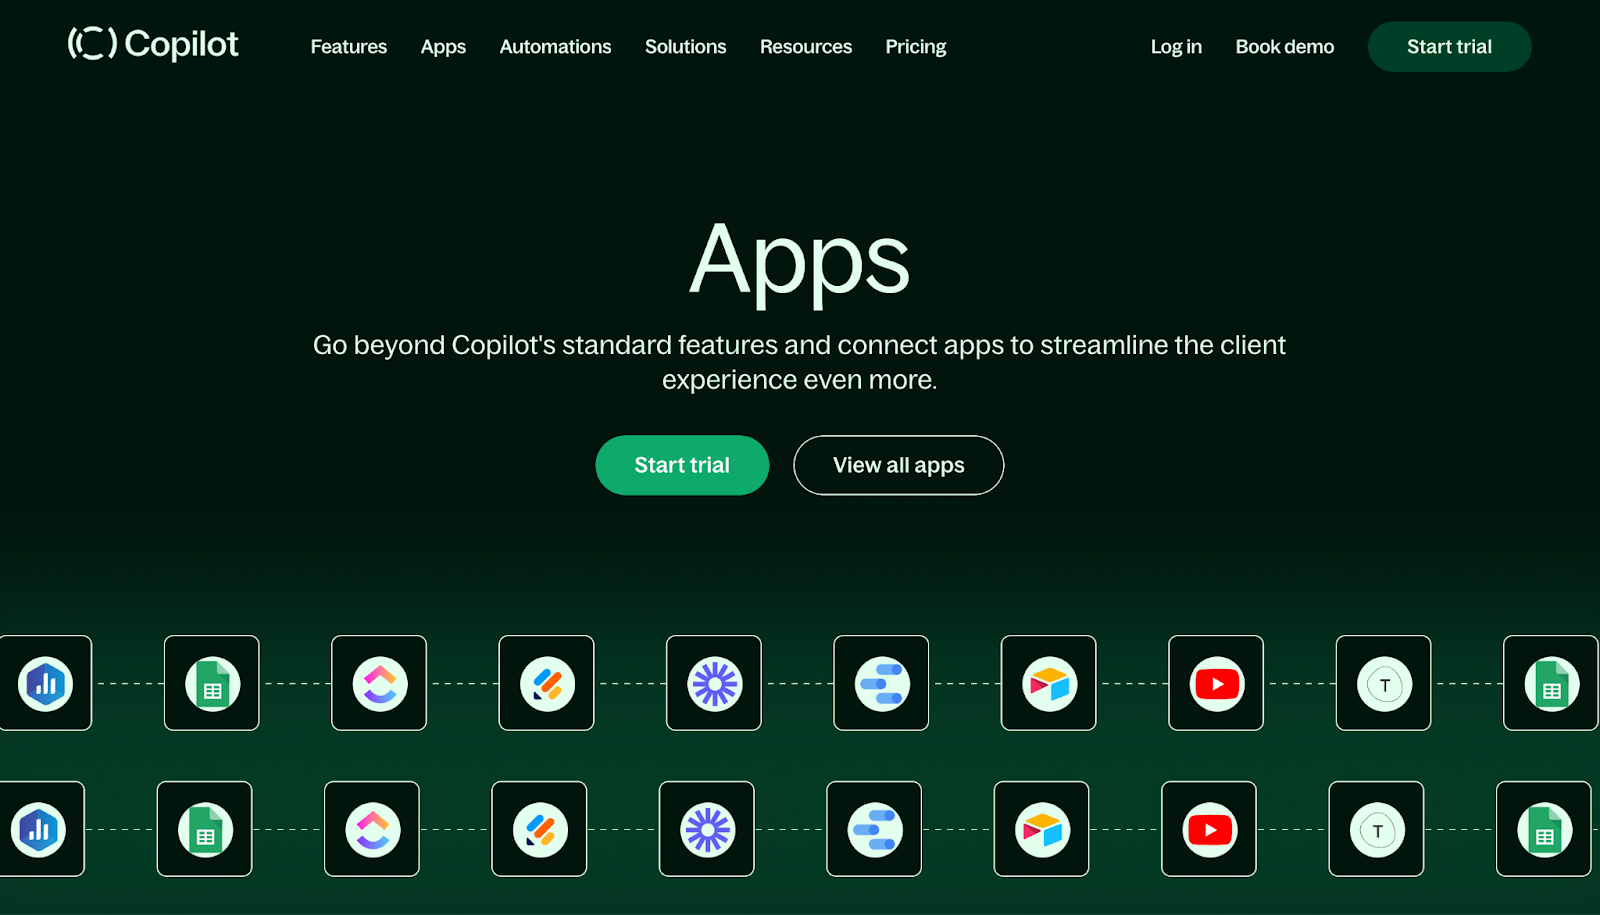Open the Resources navigation item

806,47
